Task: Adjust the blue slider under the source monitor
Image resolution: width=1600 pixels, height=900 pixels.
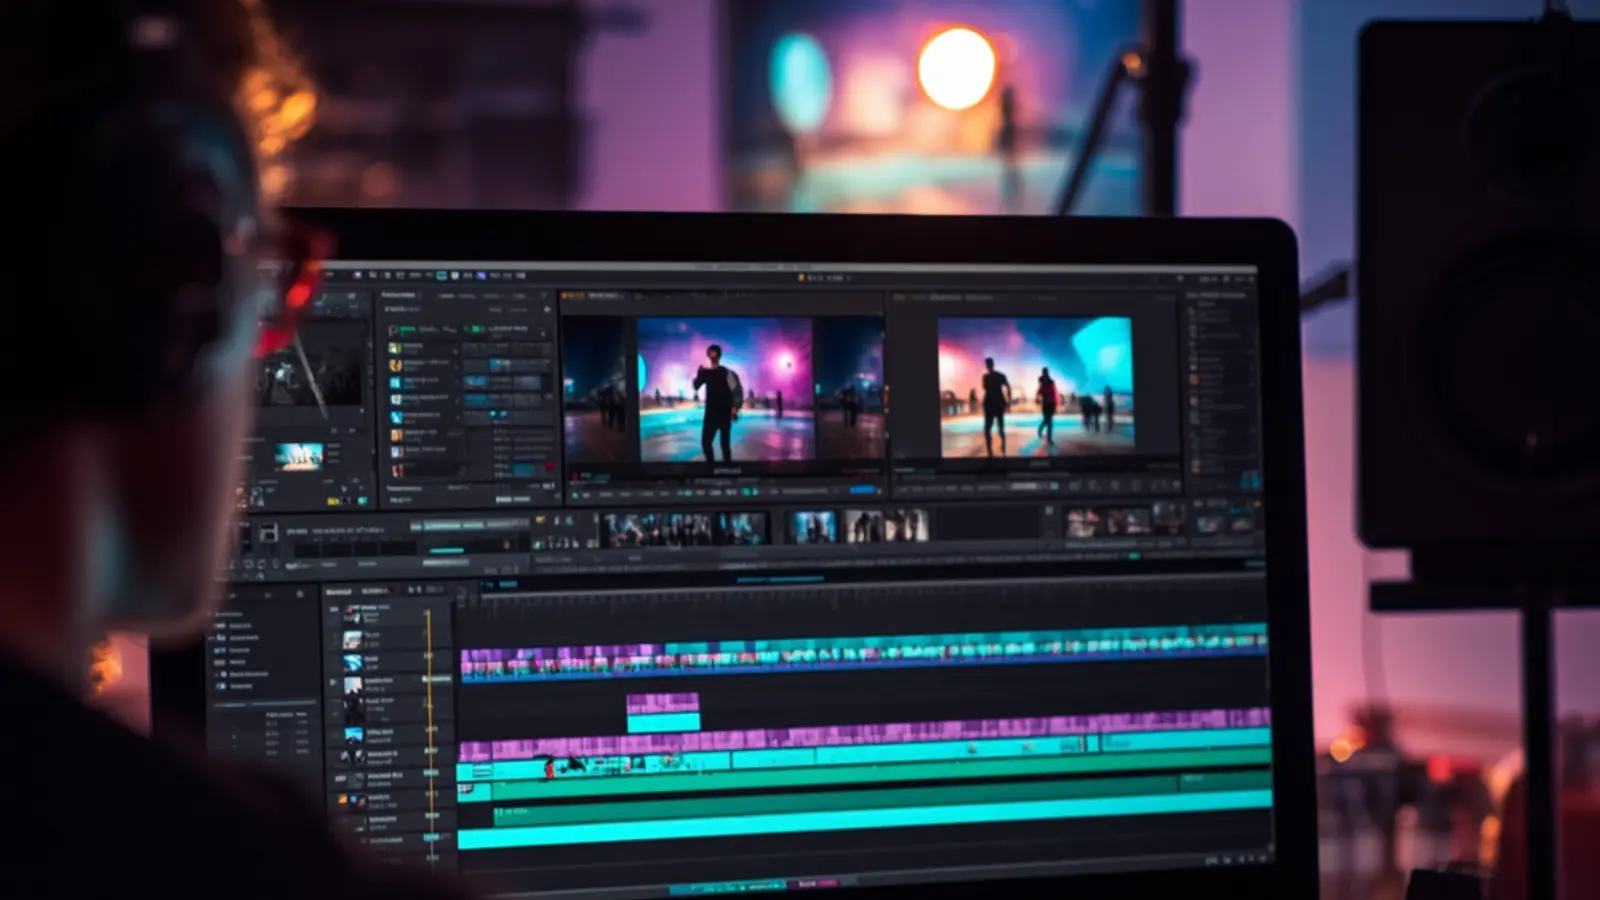Action: pos(862,490)
